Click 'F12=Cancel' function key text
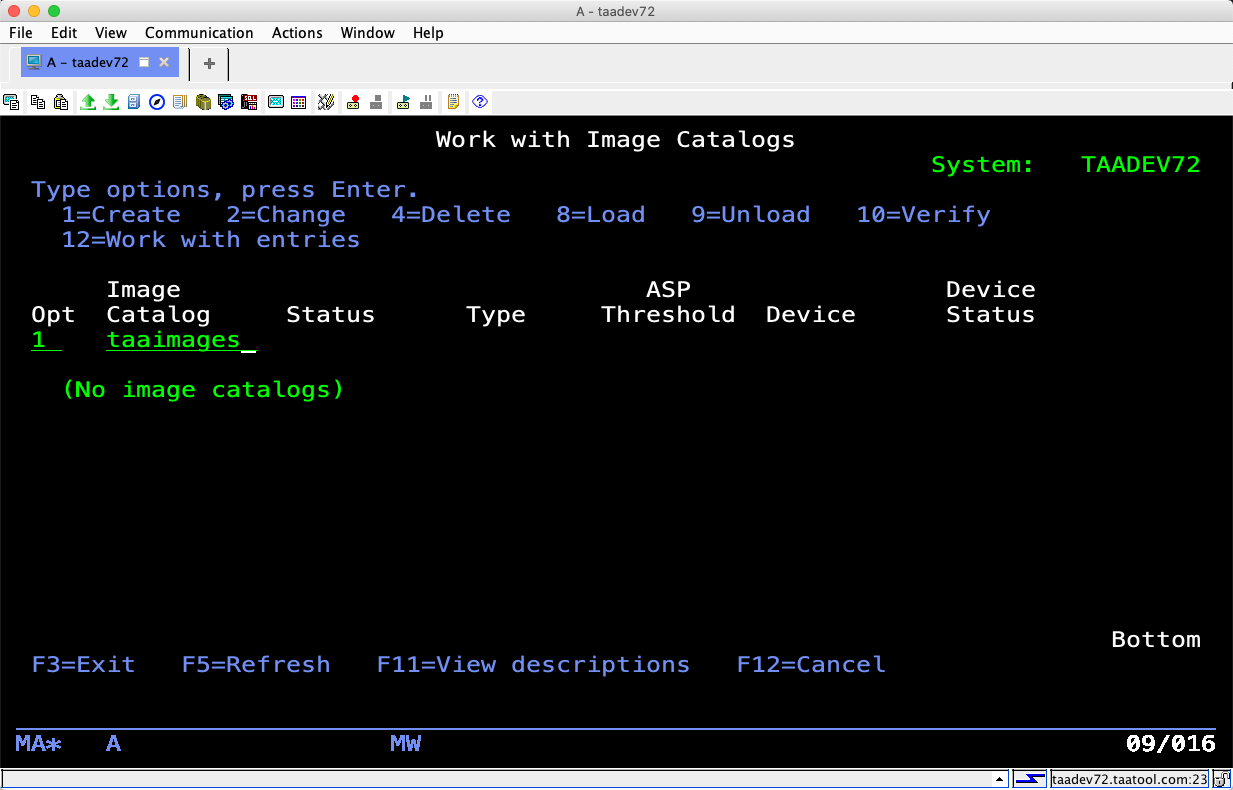 811,665
